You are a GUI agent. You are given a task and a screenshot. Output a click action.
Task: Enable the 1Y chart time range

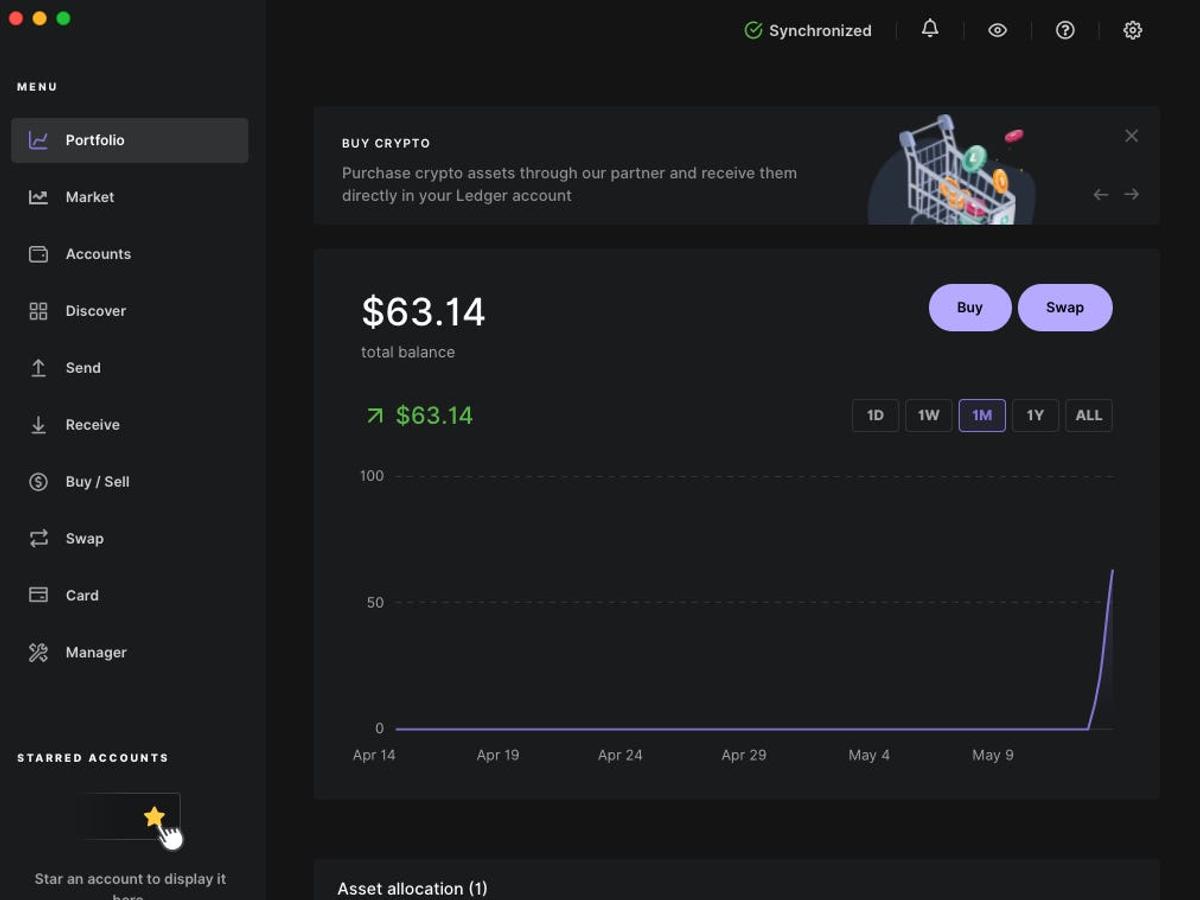(1035, 415)
